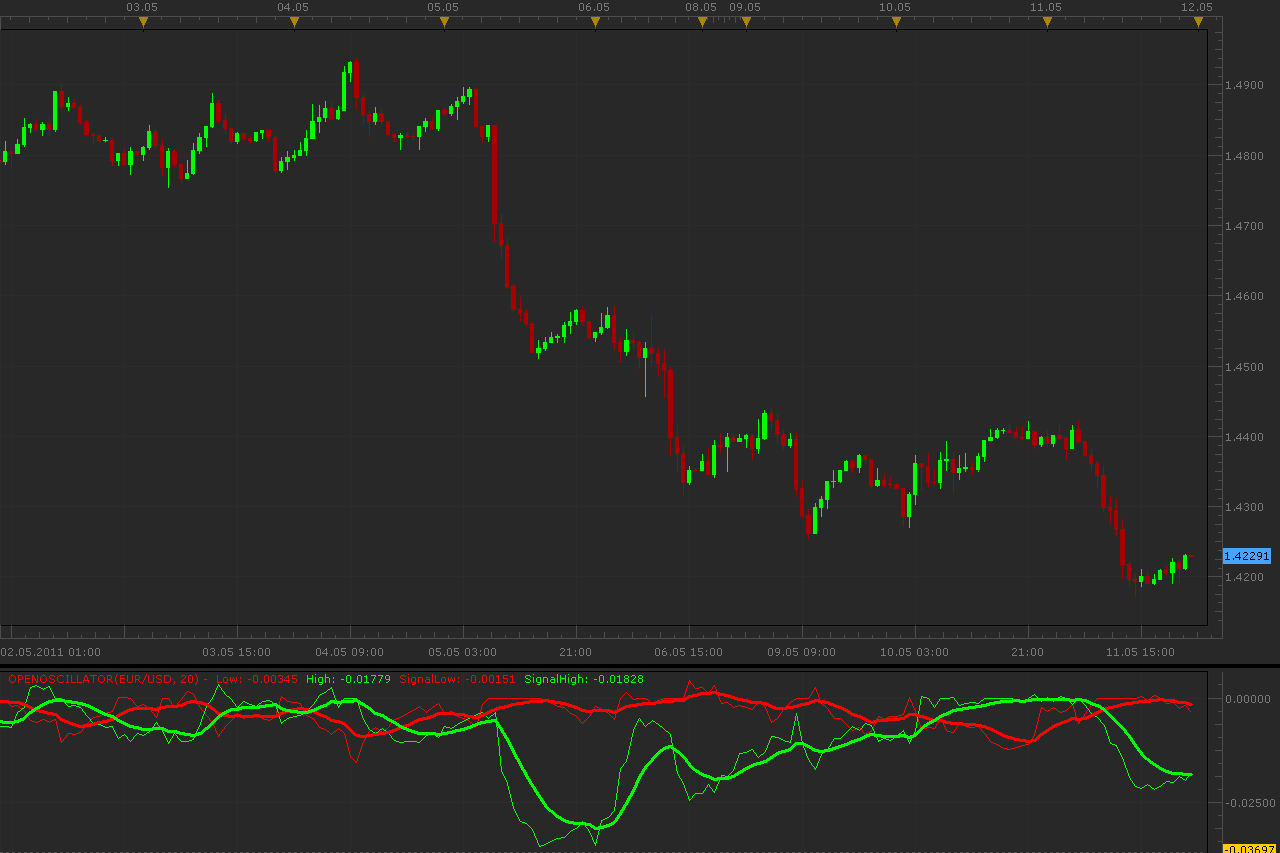Click the 09.05 day marker triangle

point(746,22)
